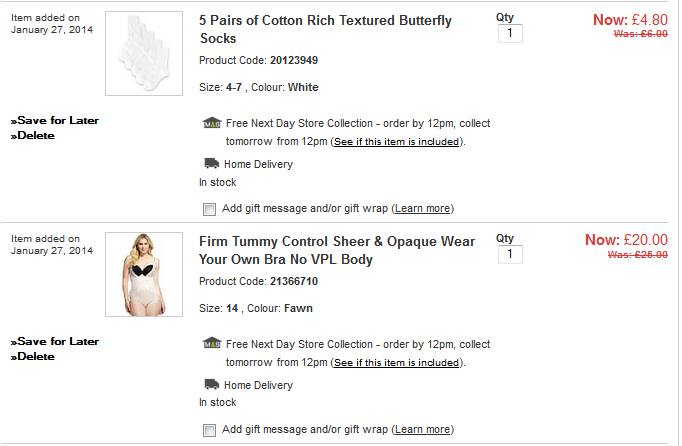Click the M&S store collection icon for socks
This screenshot has height=446, width=682.
coord(210,124)
